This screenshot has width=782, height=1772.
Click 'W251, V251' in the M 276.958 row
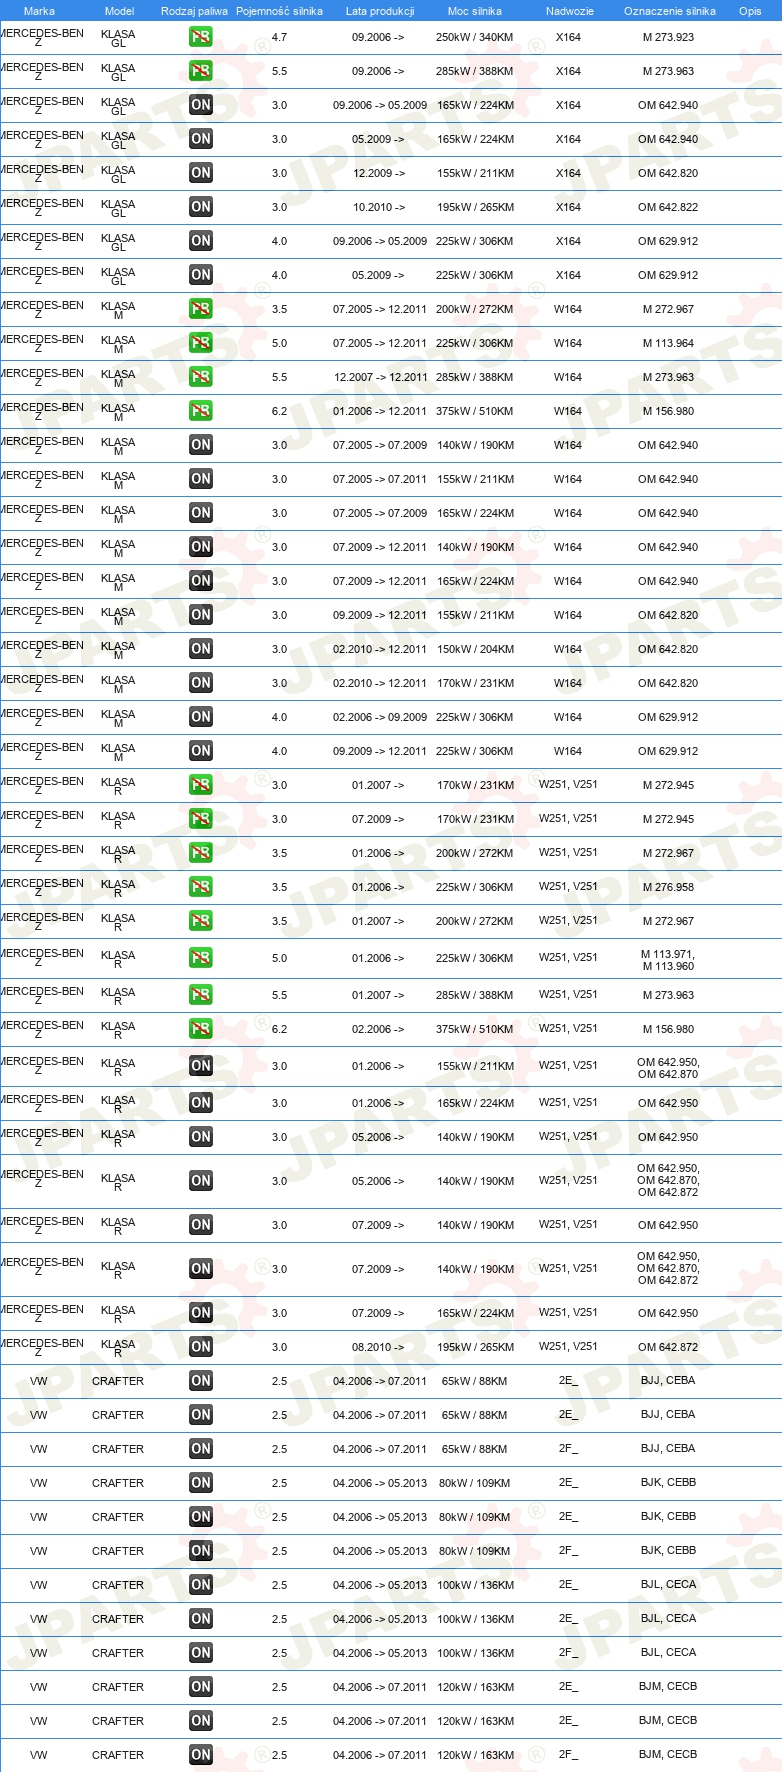tap(568, 886)
